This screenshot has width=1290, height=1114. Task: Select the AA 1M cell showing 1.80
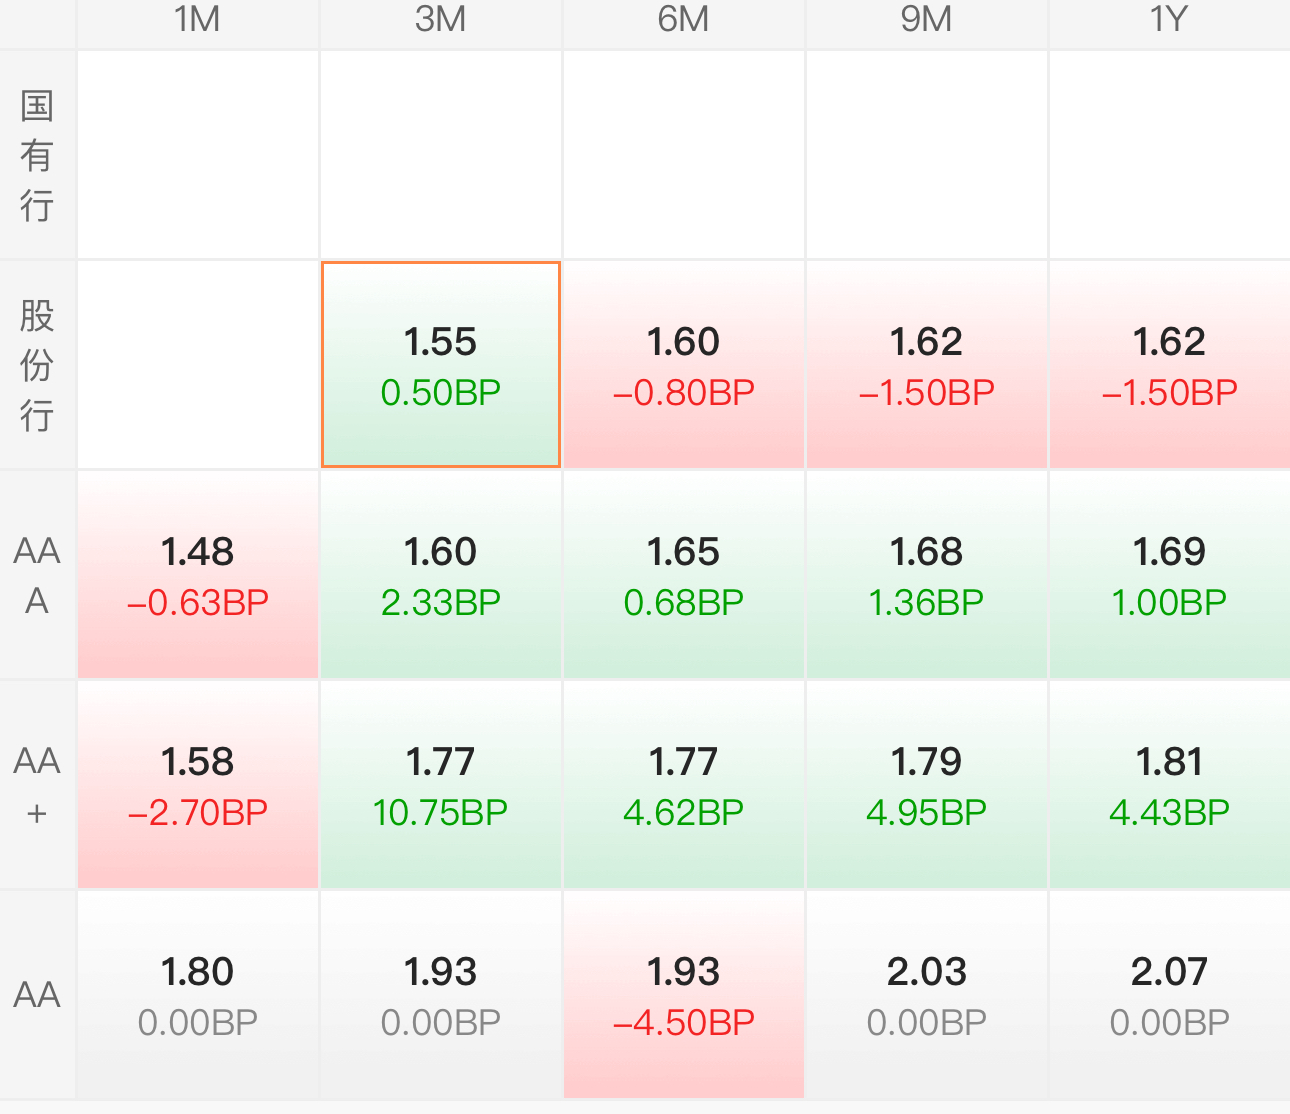coord(198,995)
